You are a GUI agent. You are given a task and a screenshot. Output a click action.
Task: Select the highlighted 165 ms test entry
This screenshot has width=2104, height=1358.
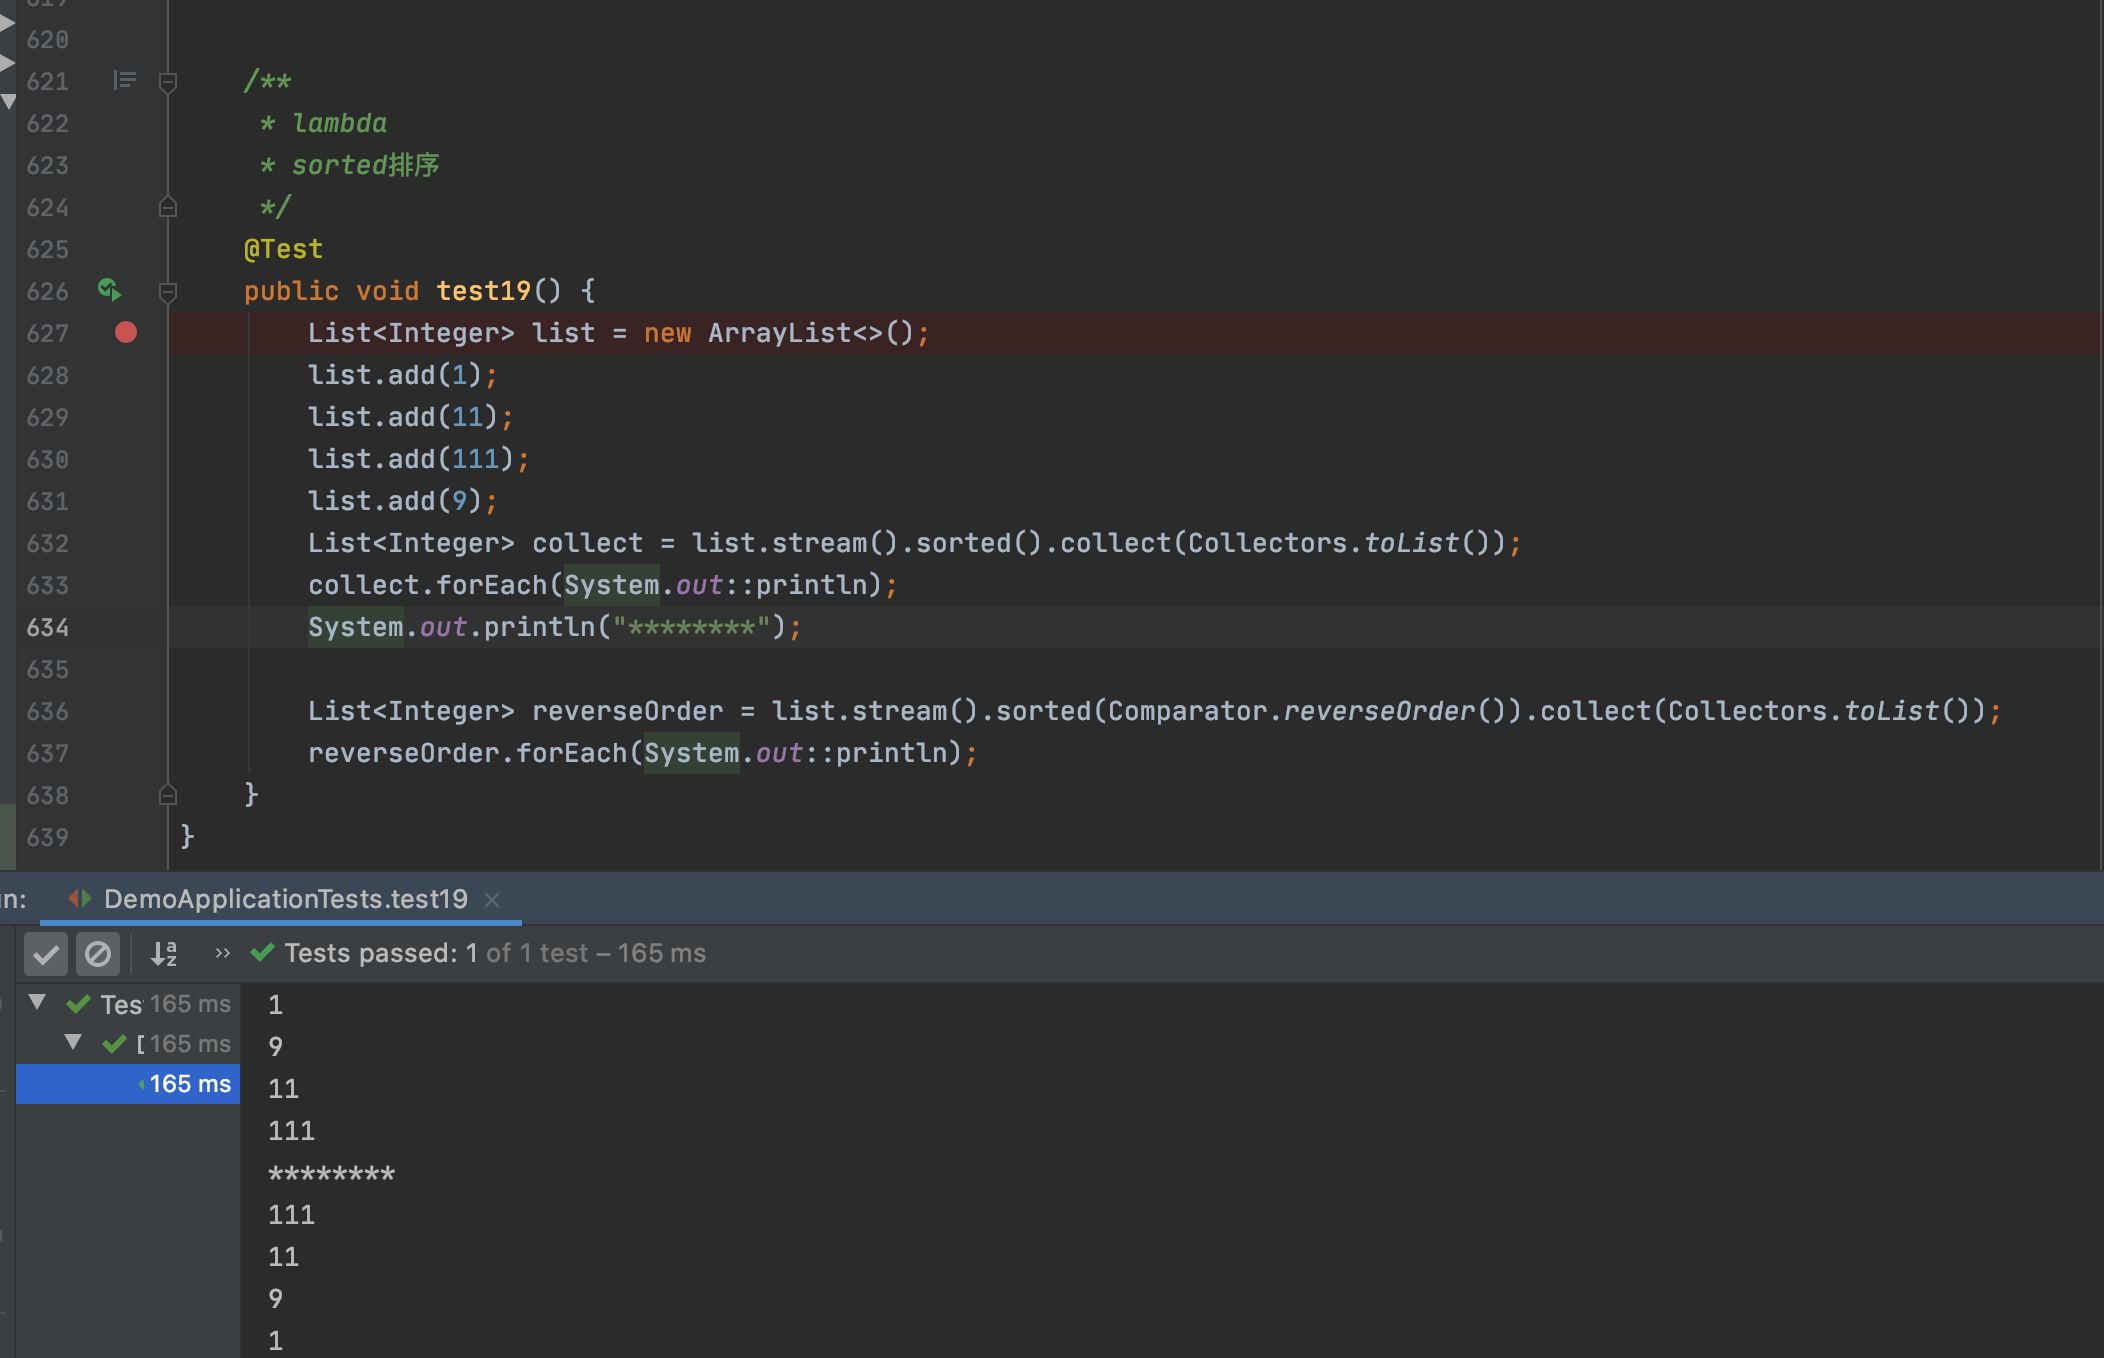189,1084
